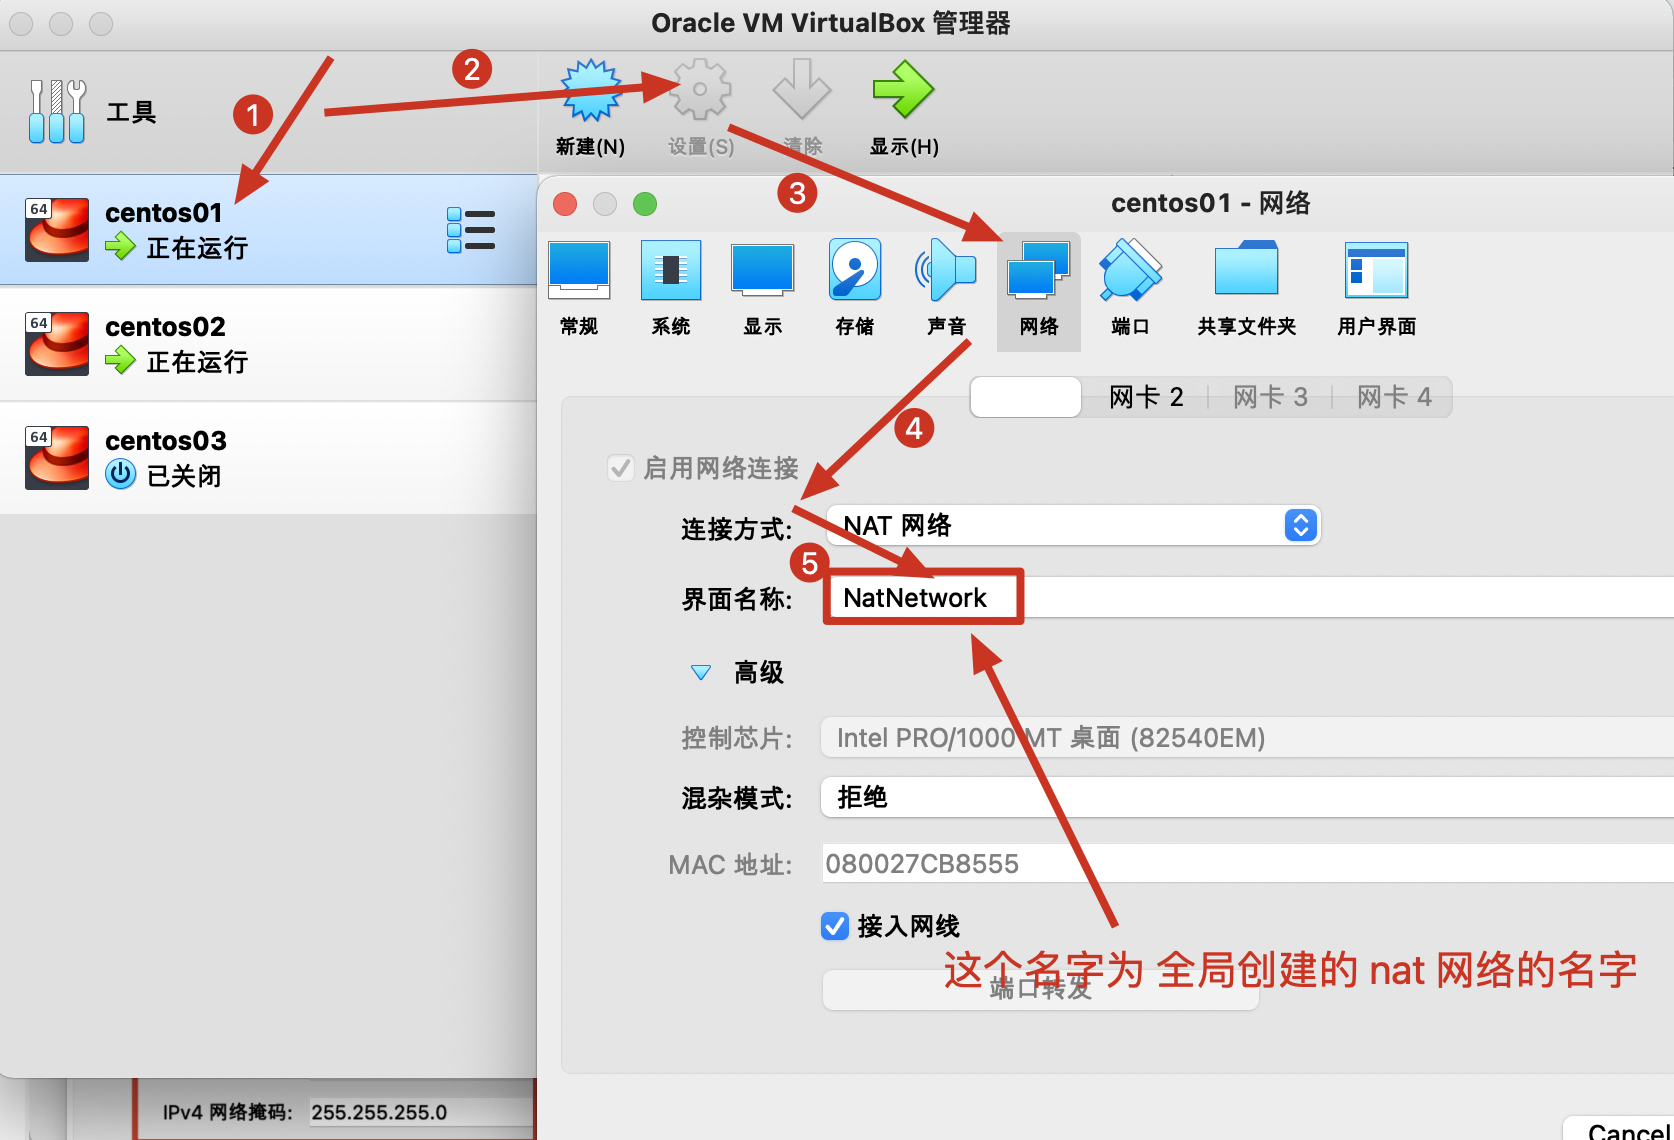The width and height of the screenshot is (1674, 1140).
Task: Open the System (系统) settings page
Action: (671, 290)
